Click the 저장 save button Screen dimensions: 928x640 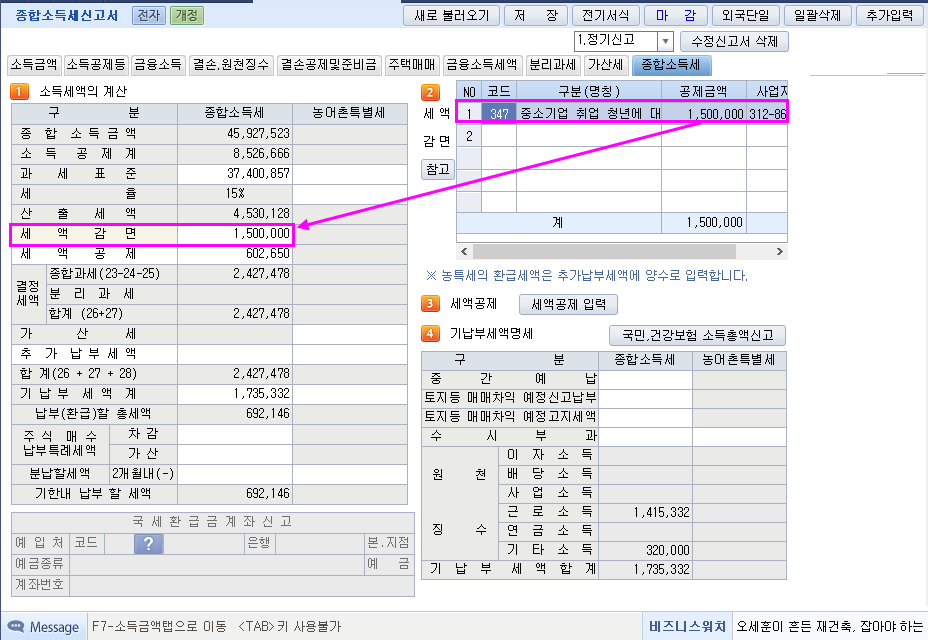coord(536,15)
